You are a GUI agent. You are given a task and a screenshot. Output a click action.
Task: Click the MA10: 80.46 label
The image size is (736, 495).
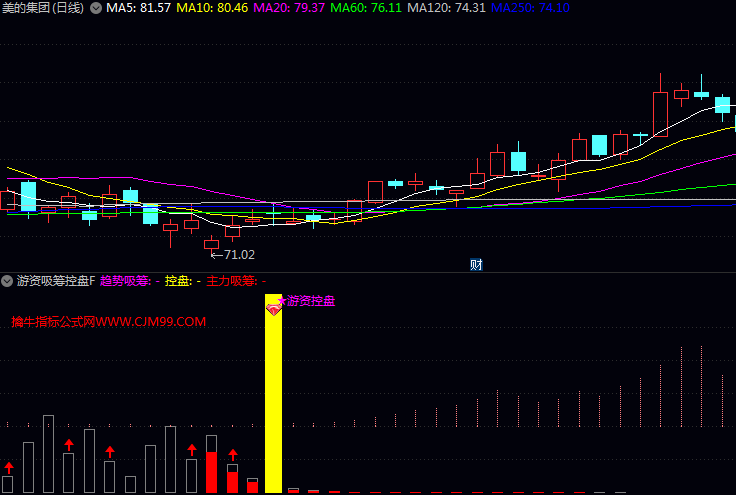212,8
